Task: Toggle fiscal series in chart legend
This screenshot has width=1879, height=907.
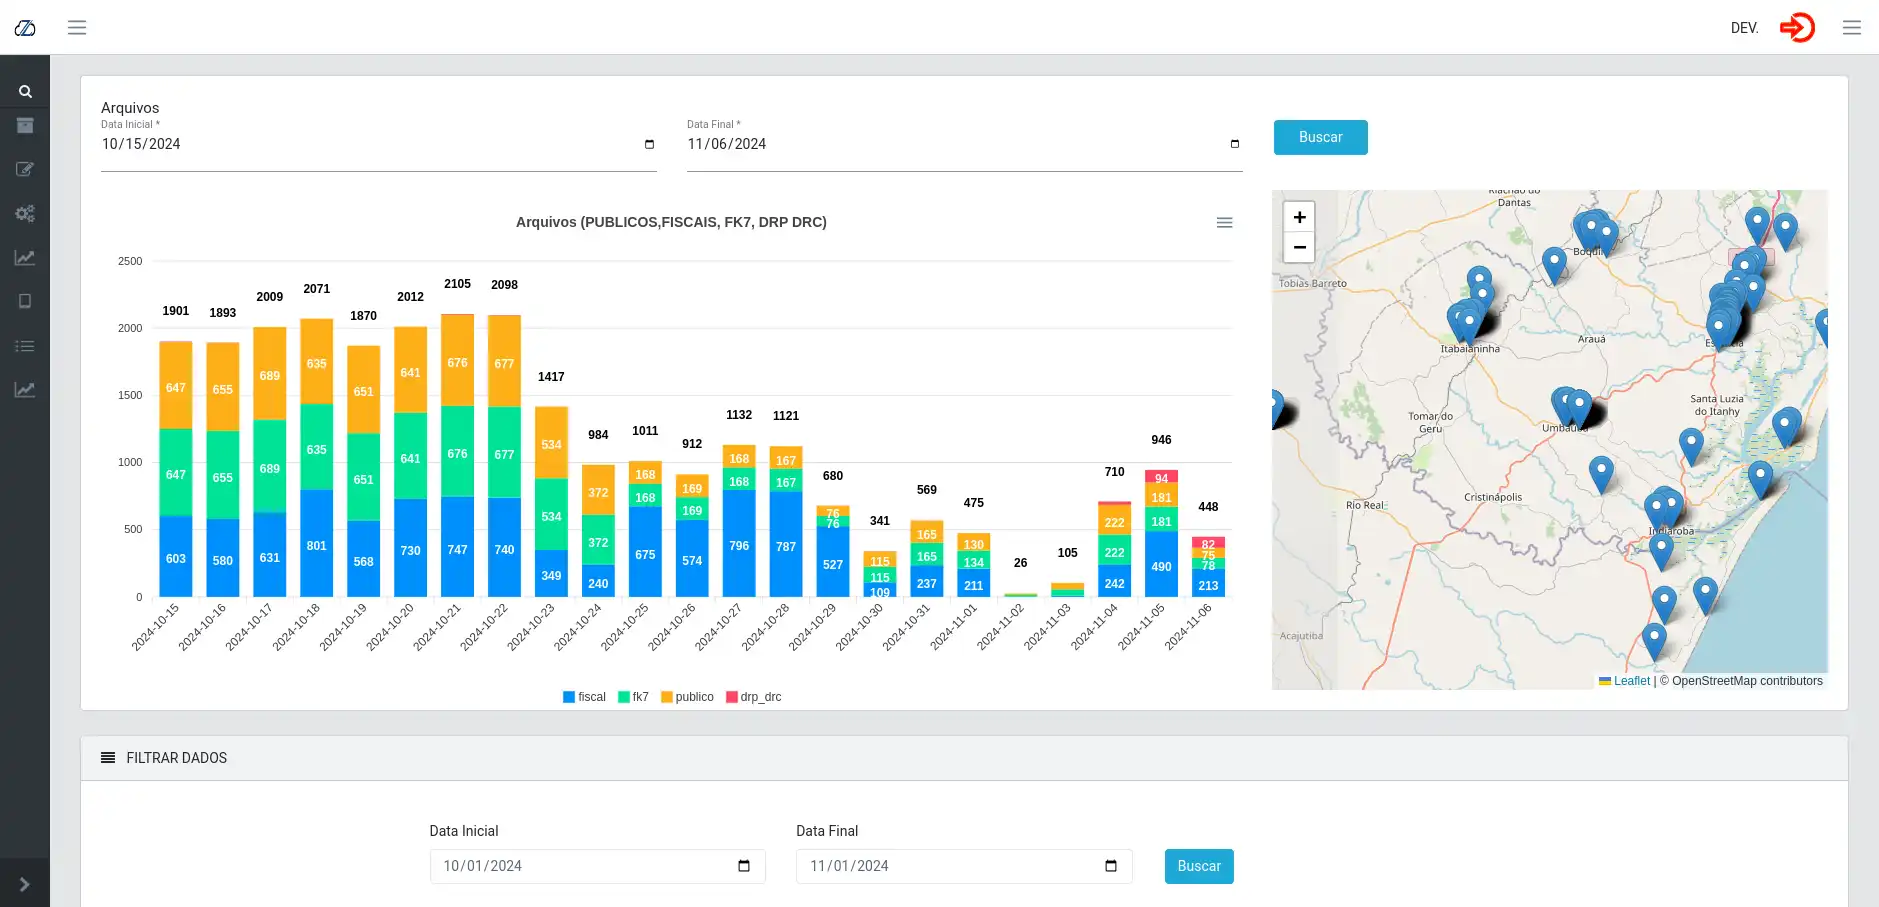Action: tap(584, 697)
